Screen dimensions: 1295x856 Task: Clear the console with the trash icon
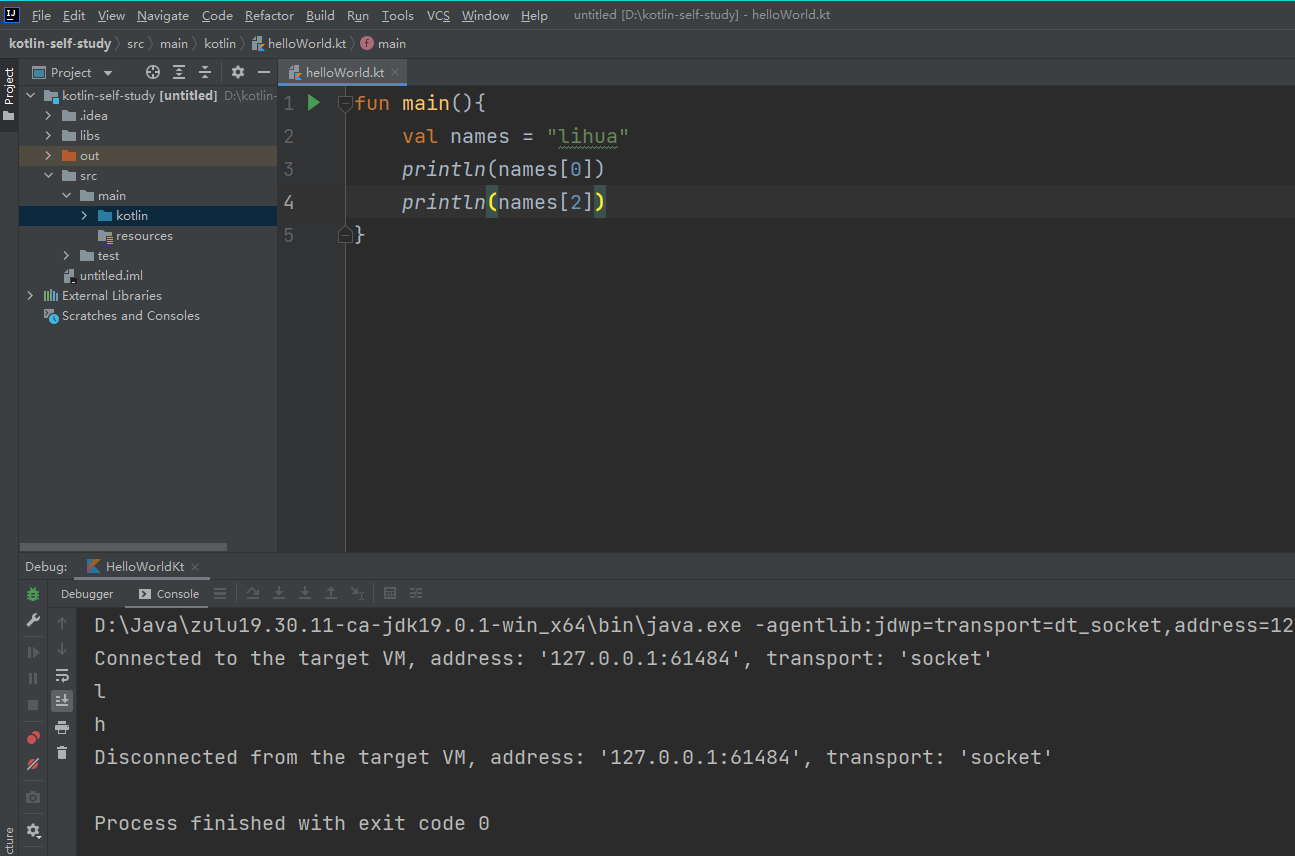(x=62, y=753)
